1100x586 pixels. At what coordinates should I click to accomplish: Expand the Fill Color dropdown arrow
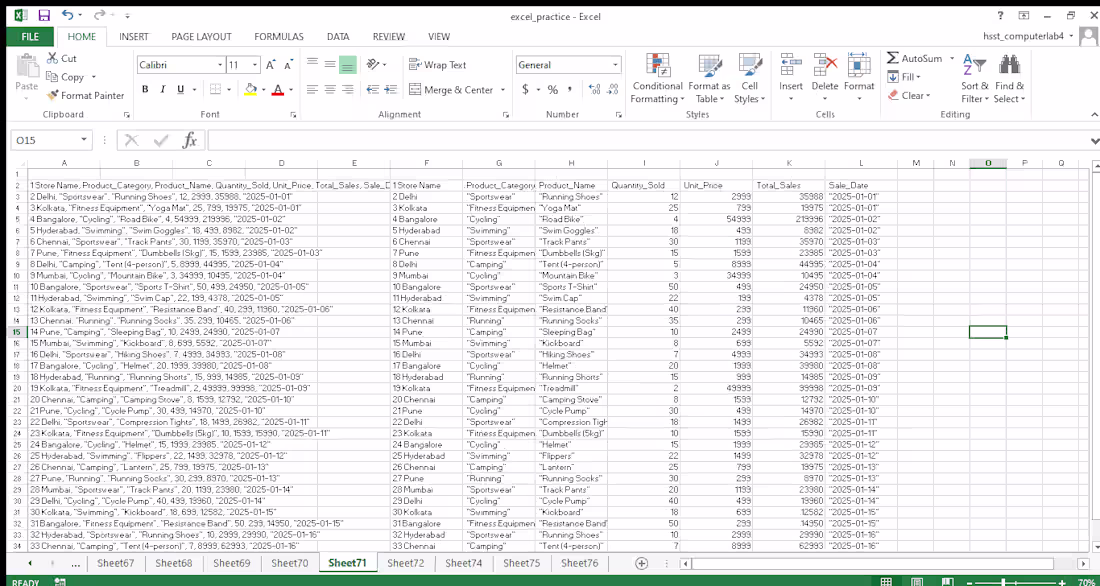pos(264,90)
